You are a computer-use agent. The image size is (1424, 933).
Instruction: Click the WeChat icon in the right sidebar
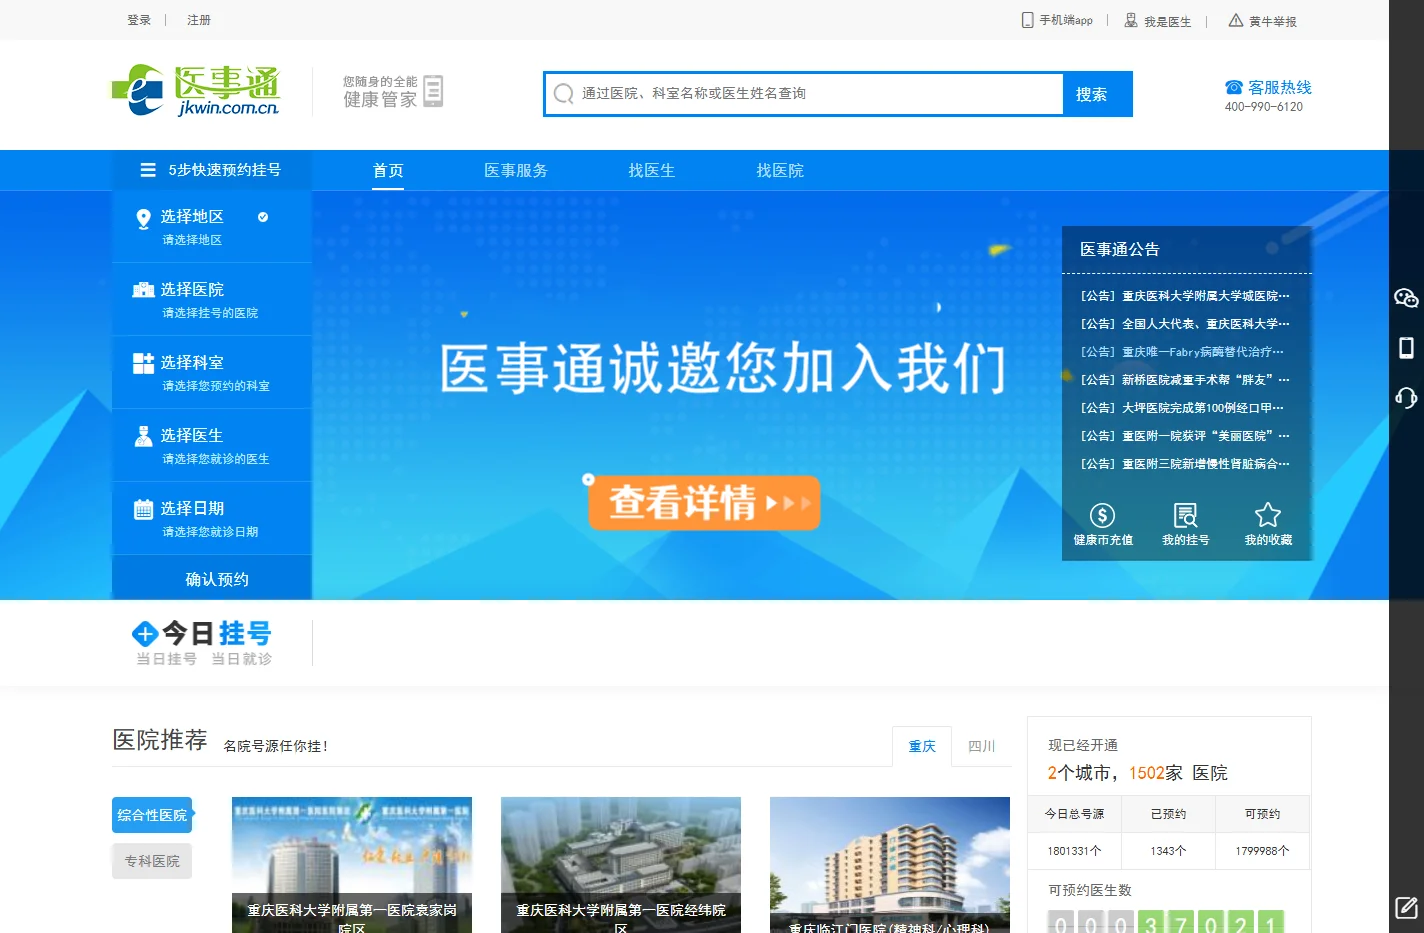[1406, 298]
